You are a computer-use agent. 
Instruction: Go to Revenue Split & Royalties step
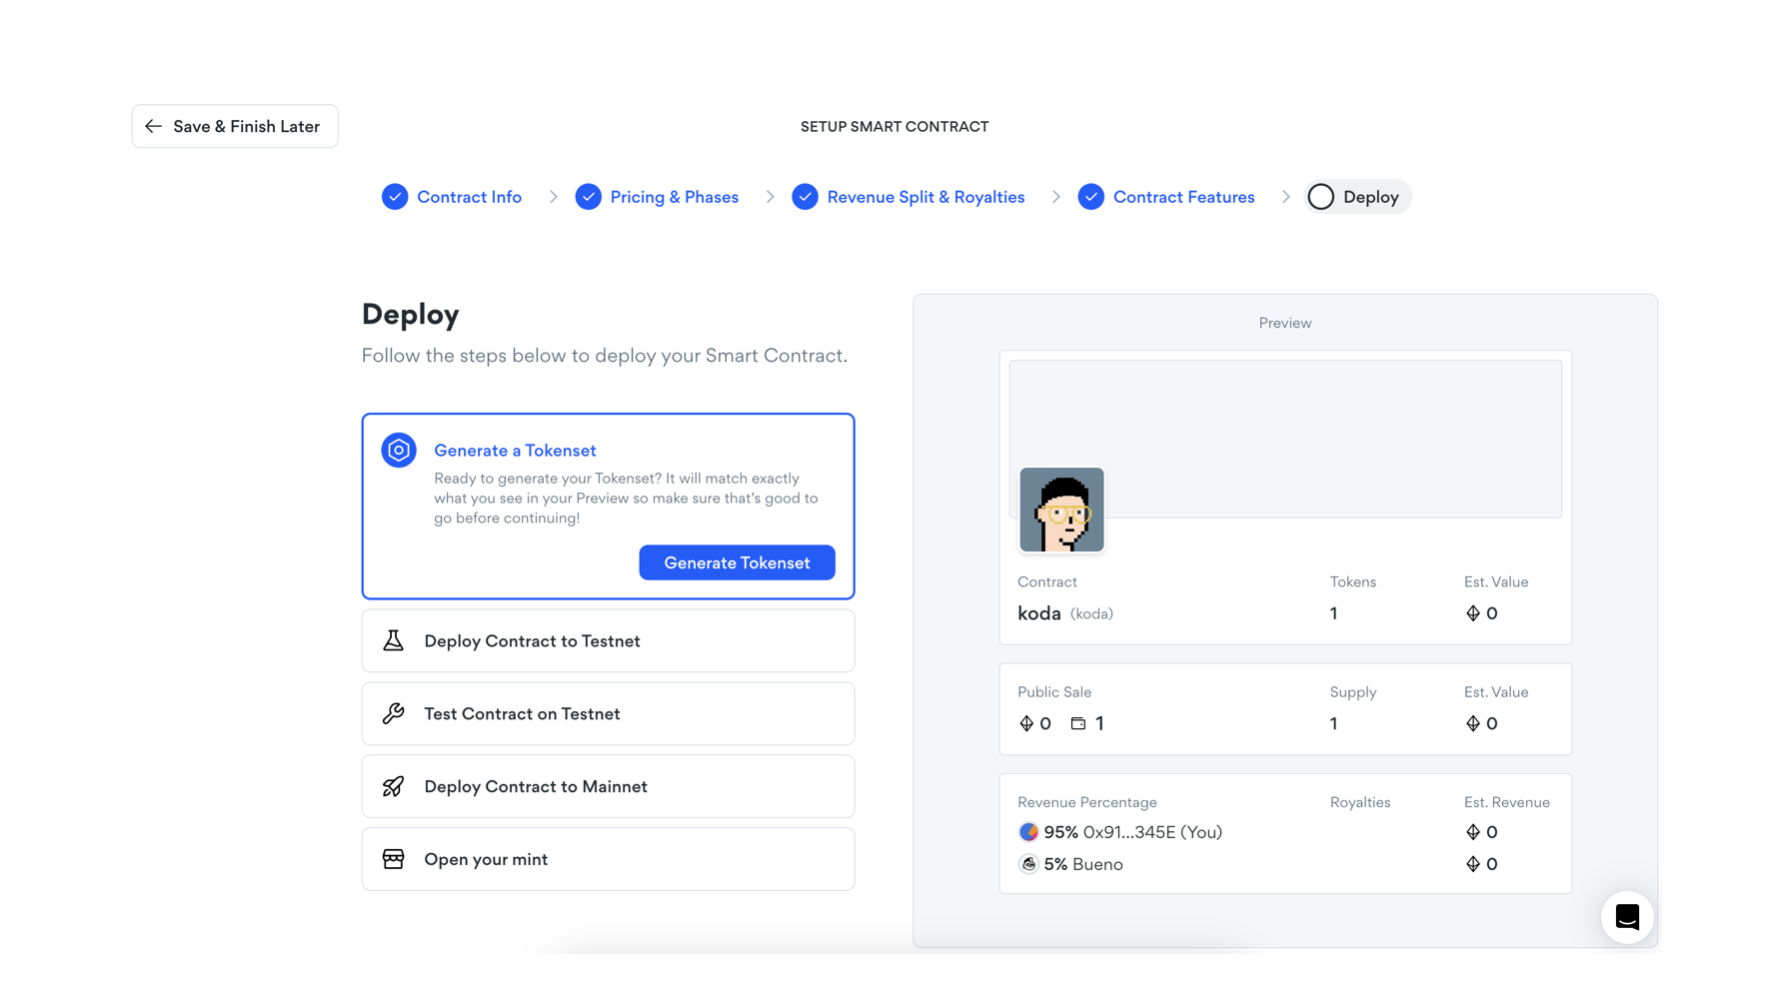pos(925,197)
